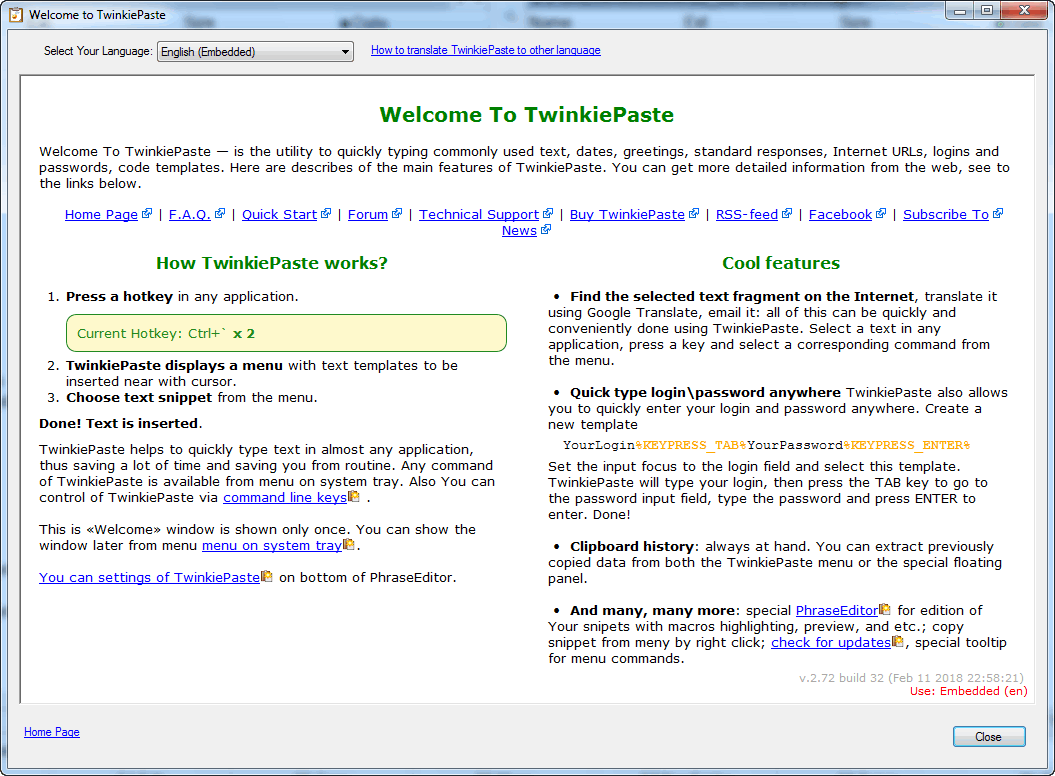This screenshot has width=1055, height=776.
Task: Open command line keys link
Action: coord(285,497)
